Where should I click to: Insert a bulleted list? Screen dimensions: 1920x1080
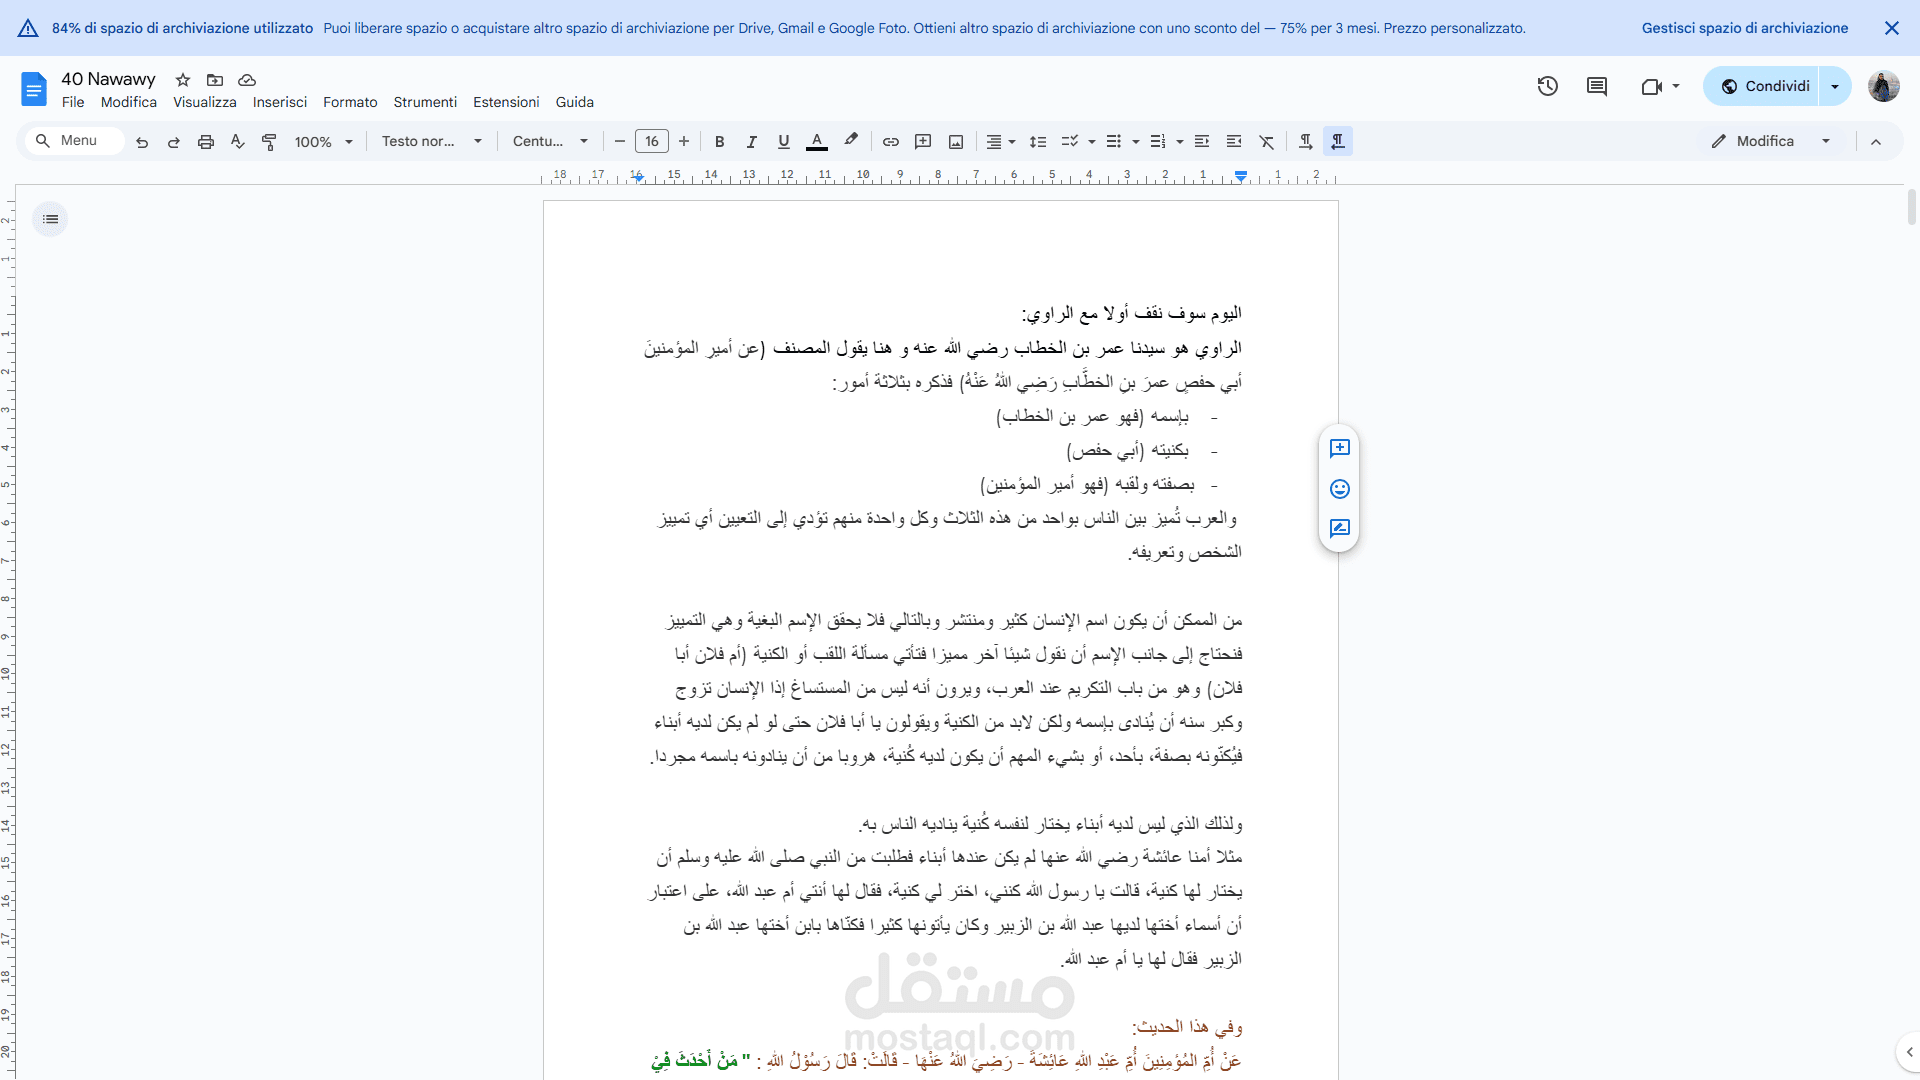click(1114, 142)
